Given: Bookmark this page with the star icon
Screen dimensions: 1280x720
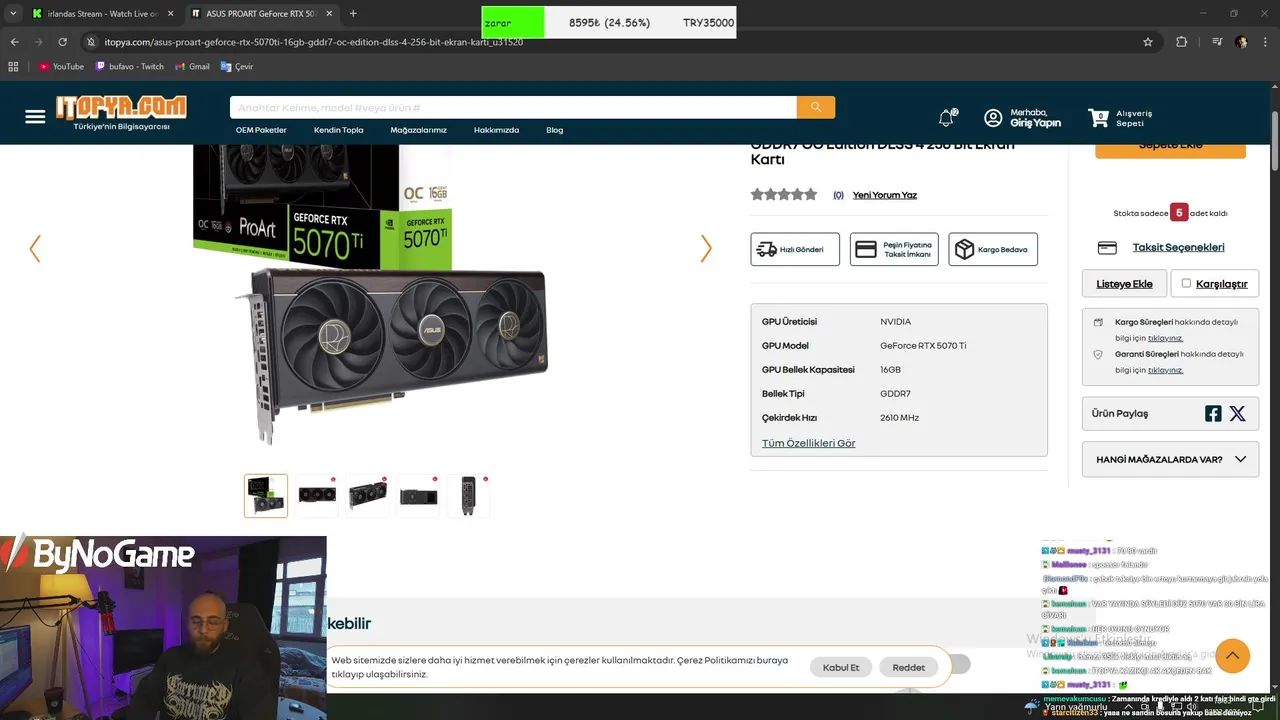Looking at the screenshot, I should [x=1148, y=42].
